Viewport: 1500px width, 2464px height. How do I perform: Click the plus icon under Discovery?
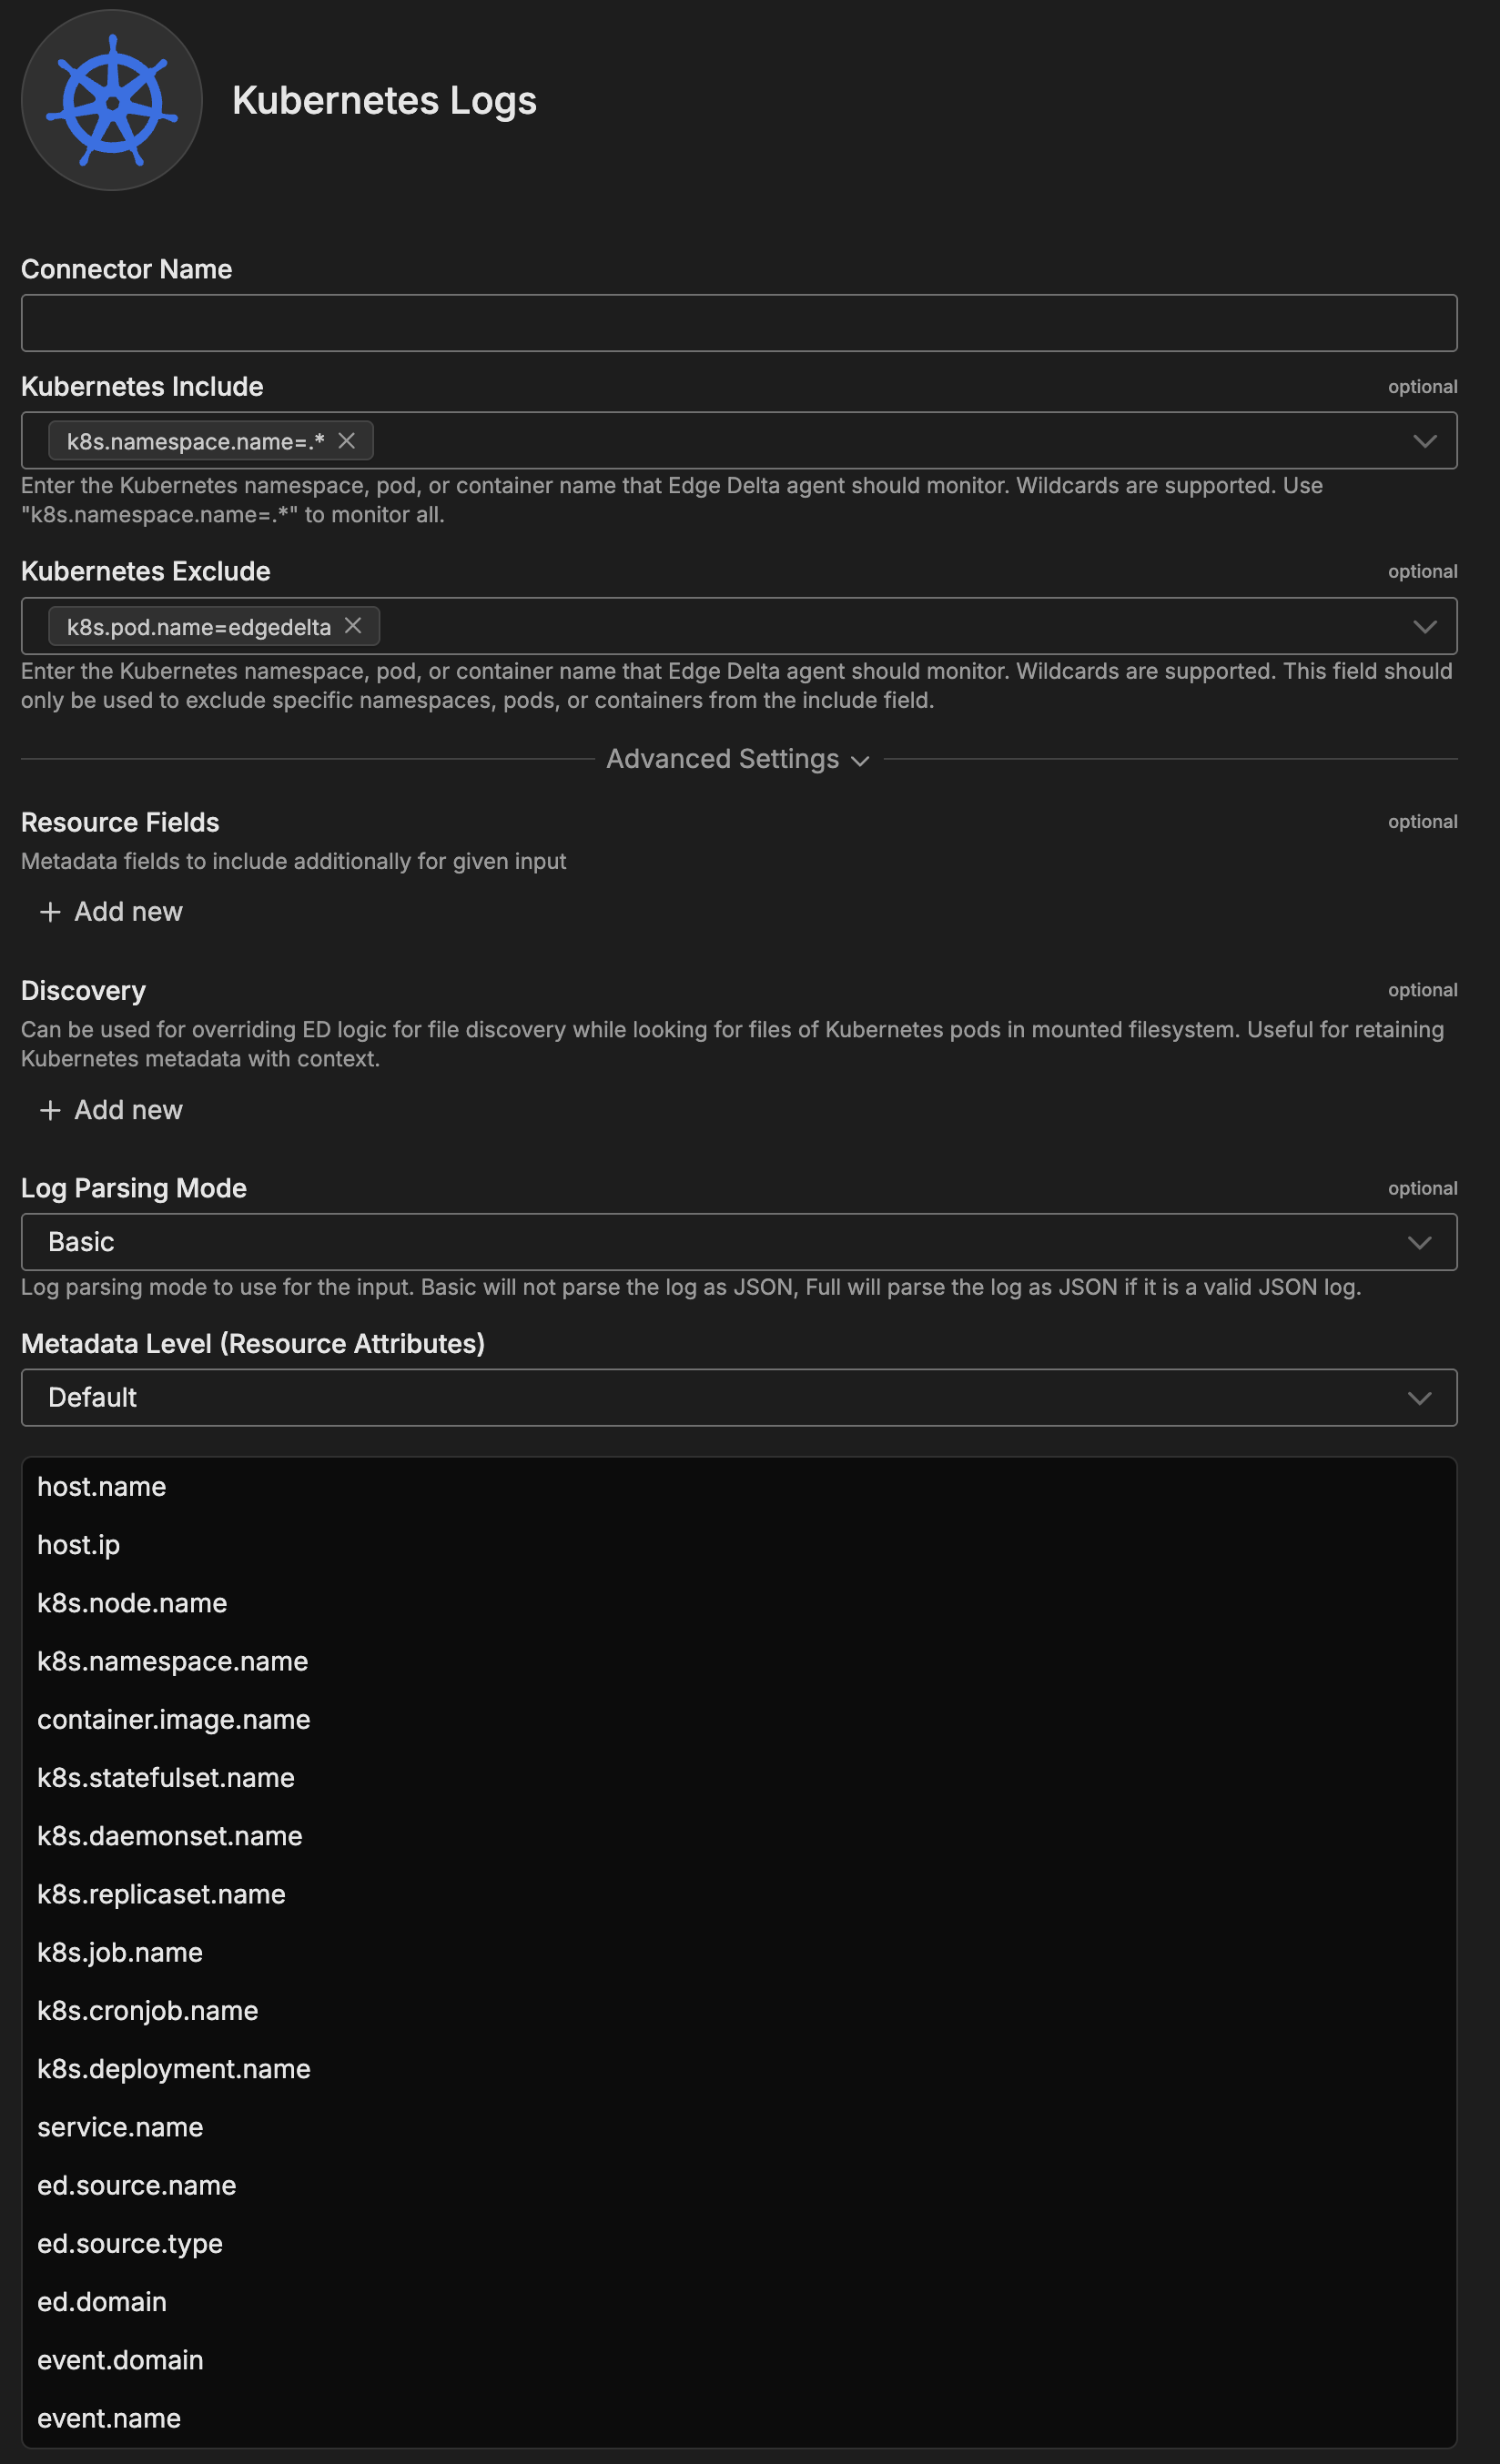[x=50, y=1110]
